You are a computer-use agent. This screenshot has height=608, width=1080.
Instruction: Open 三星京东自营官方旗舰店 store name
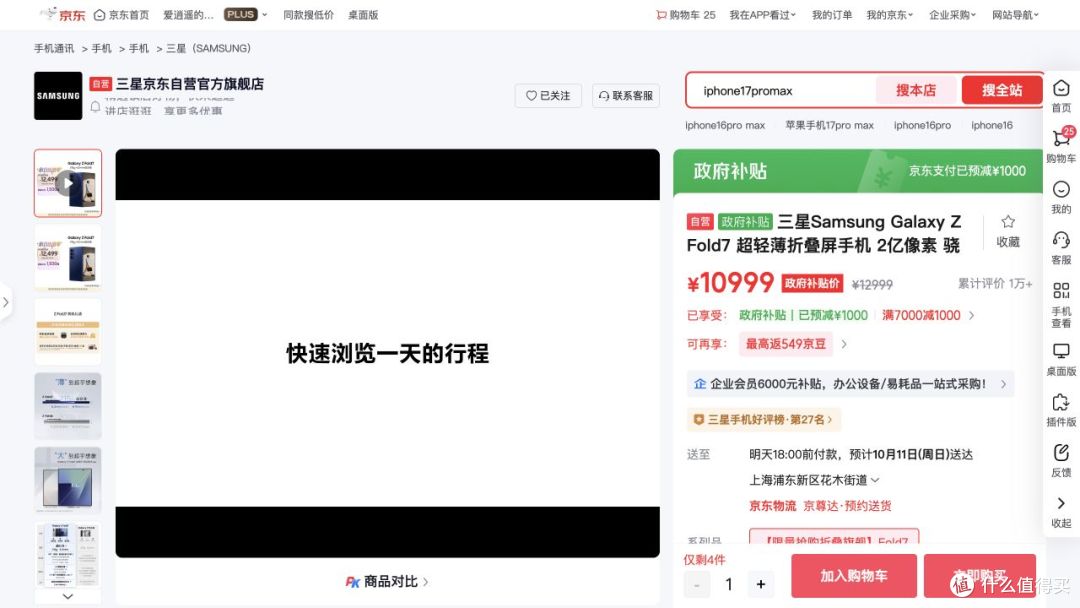tap(189, 84)
